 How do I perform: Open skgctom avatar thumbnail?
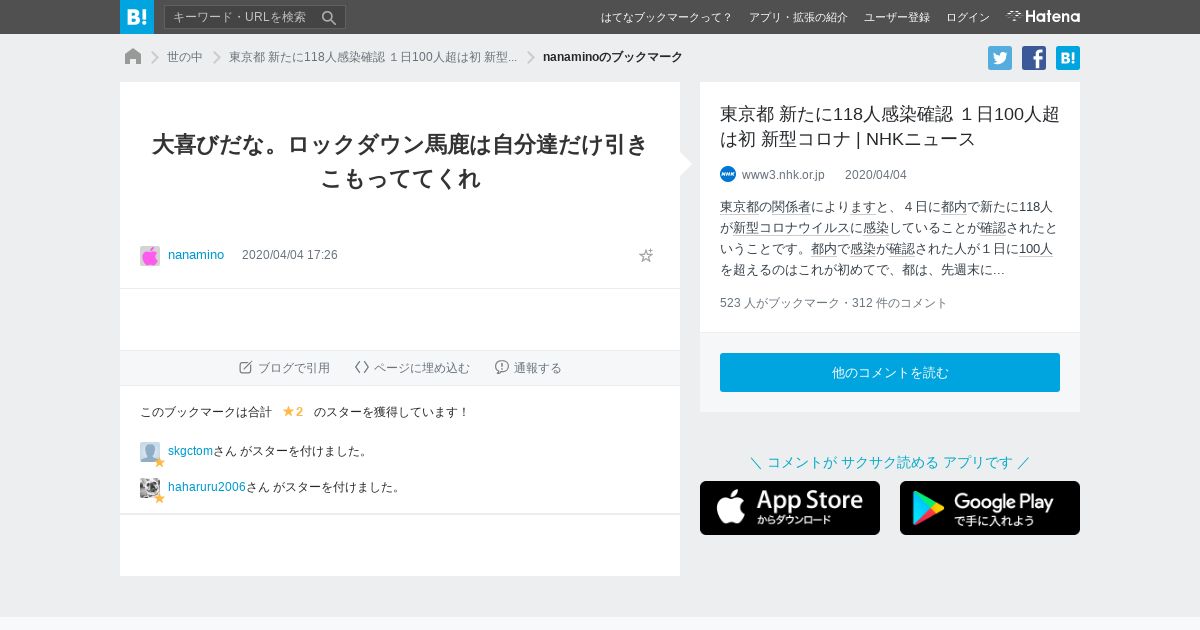pyautogui.click(x=150, y=452)
